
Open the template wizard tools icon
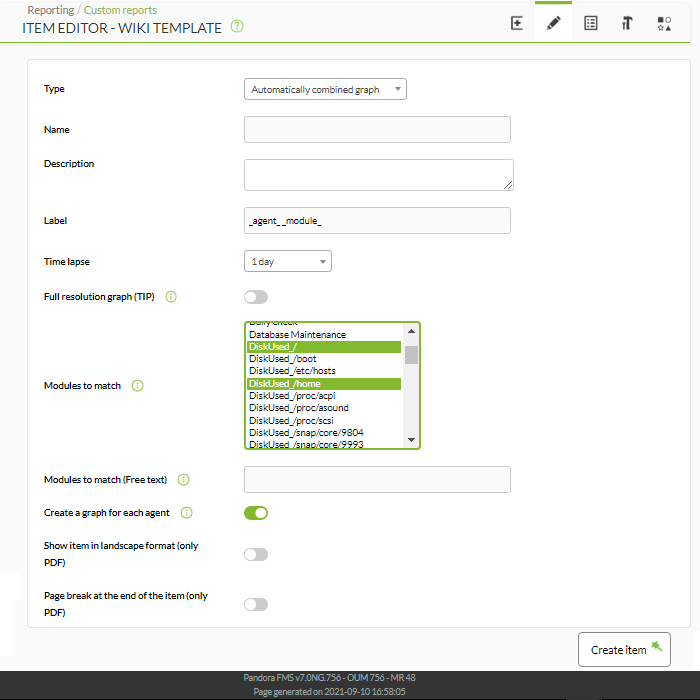pos(627,23)
